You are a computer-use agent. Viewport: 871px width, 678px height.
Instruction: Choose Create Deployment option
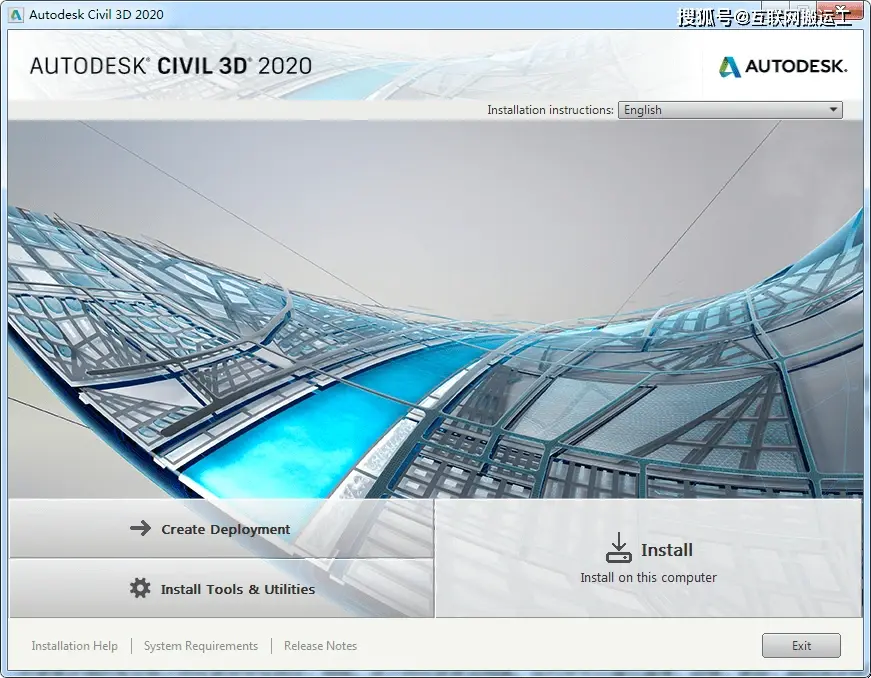point(221,528)
